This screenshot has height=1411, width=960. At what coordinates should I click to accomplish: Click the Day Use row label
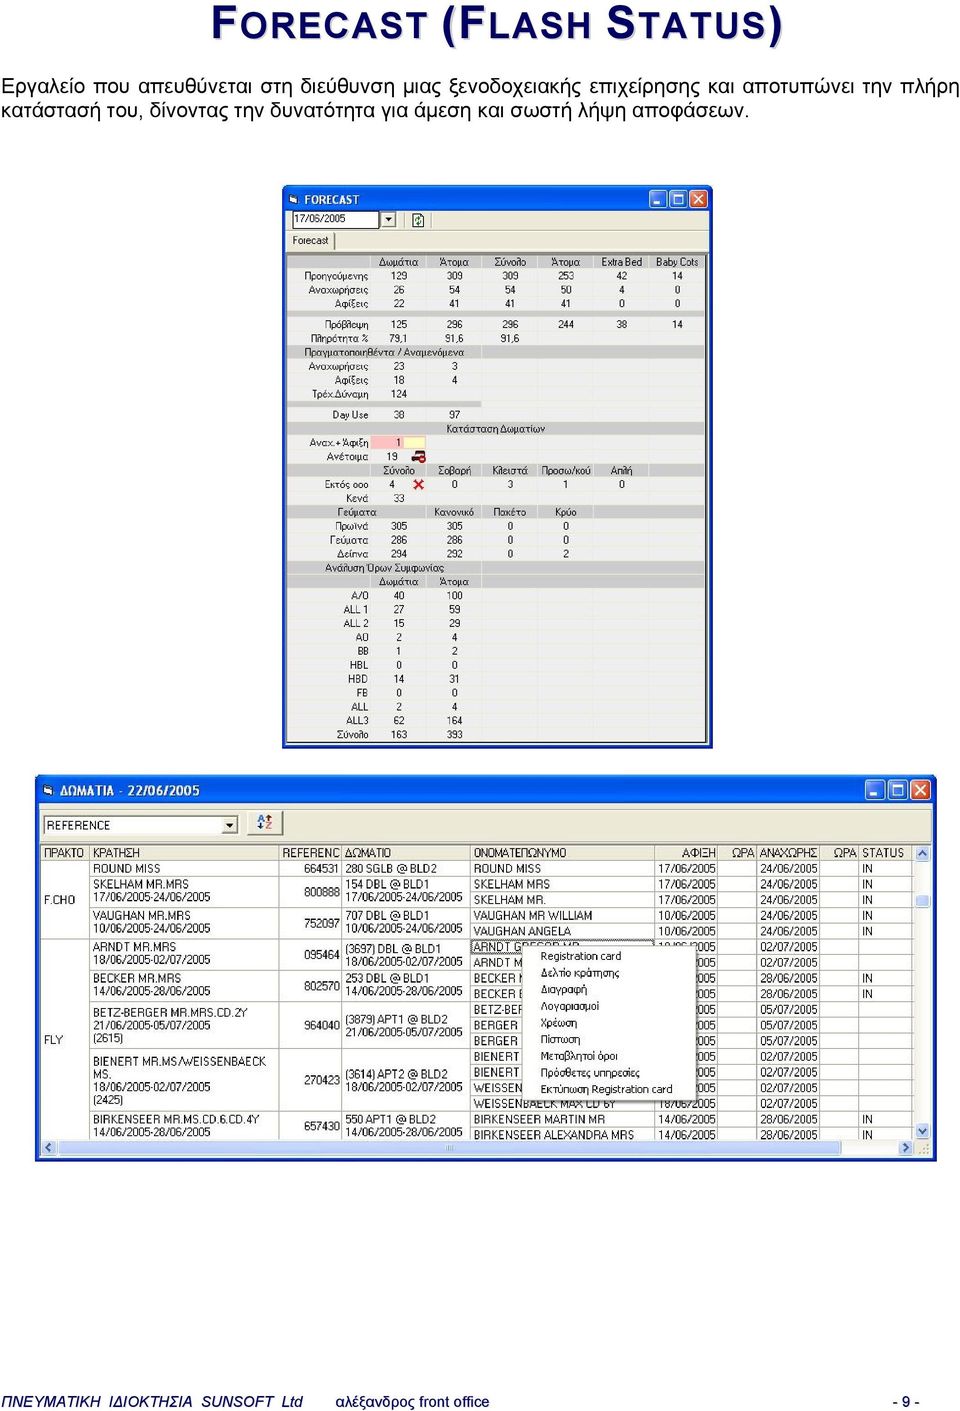pyautogui.click(x=350, y=415)
